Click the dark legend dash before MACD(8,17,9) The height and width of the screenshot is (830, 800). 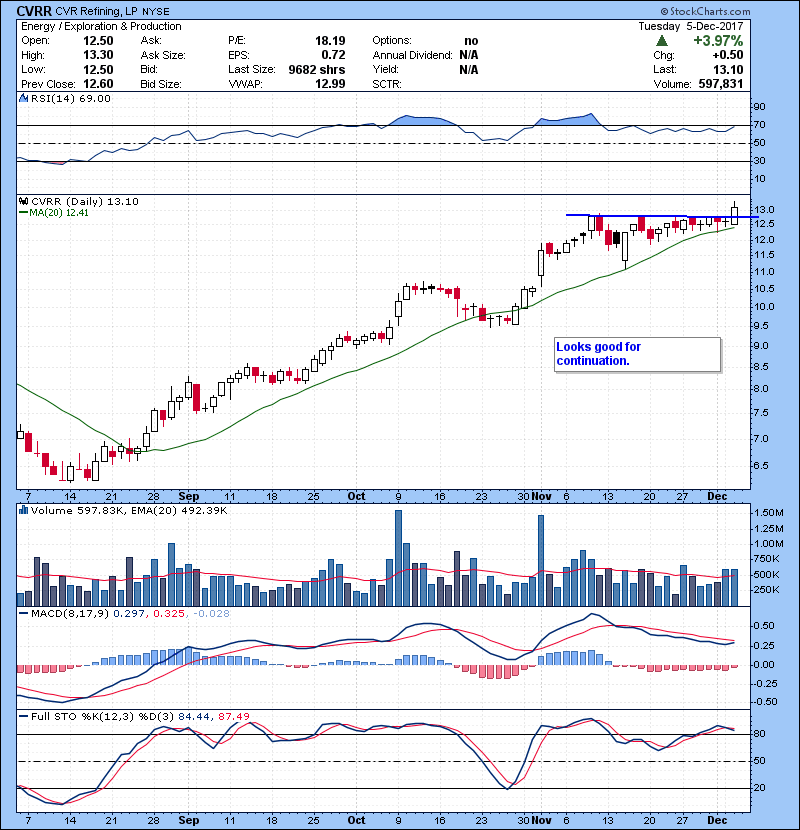23,614
